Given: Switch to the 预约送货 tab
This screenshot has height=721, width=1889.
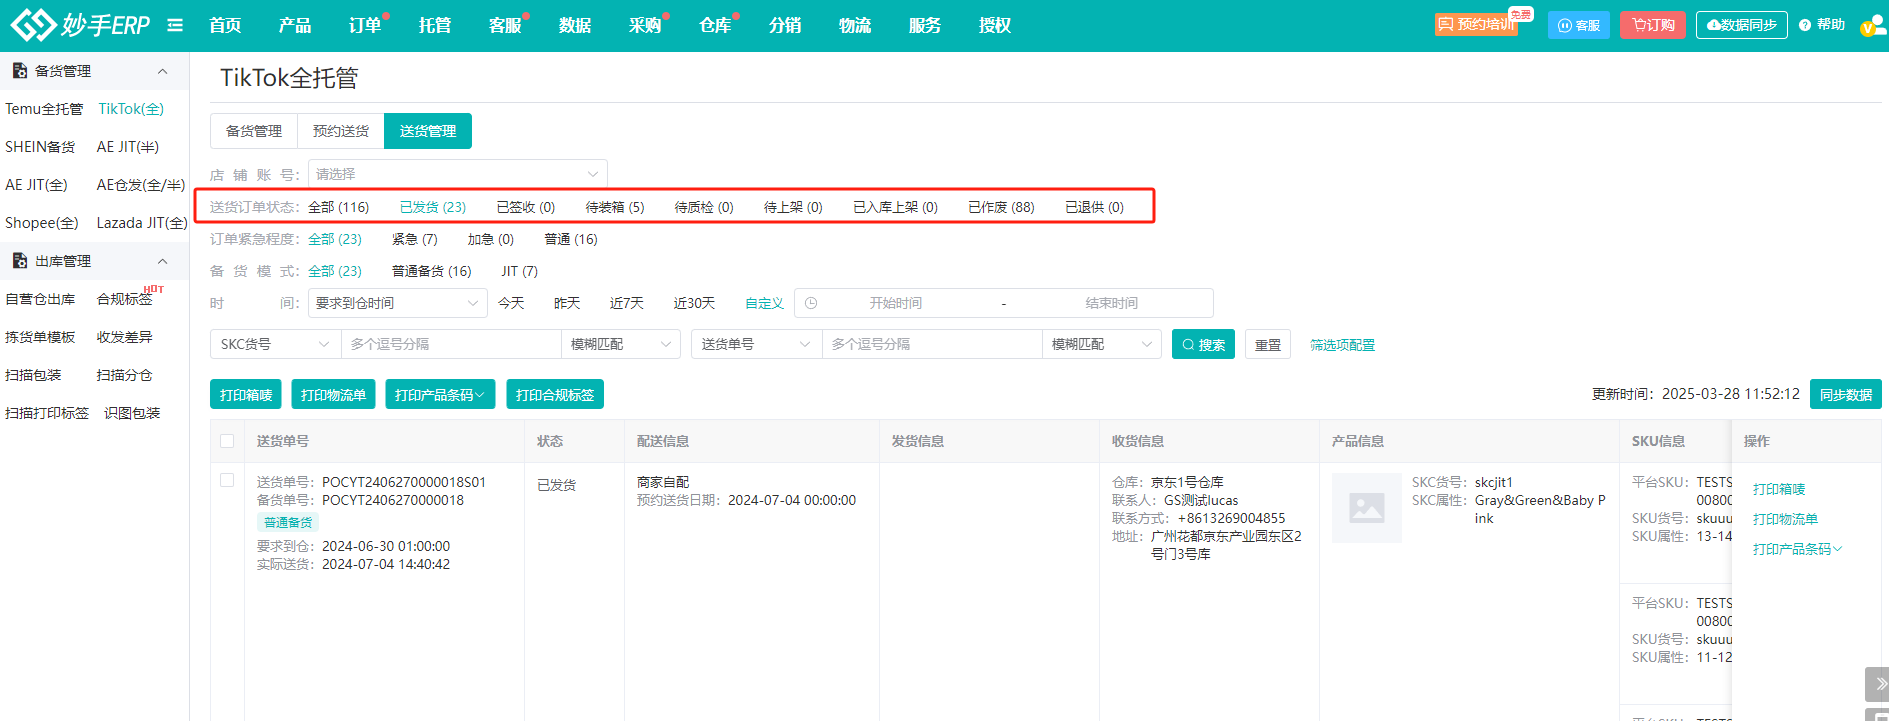Looking at the screenshot, I should pos(341,131).
